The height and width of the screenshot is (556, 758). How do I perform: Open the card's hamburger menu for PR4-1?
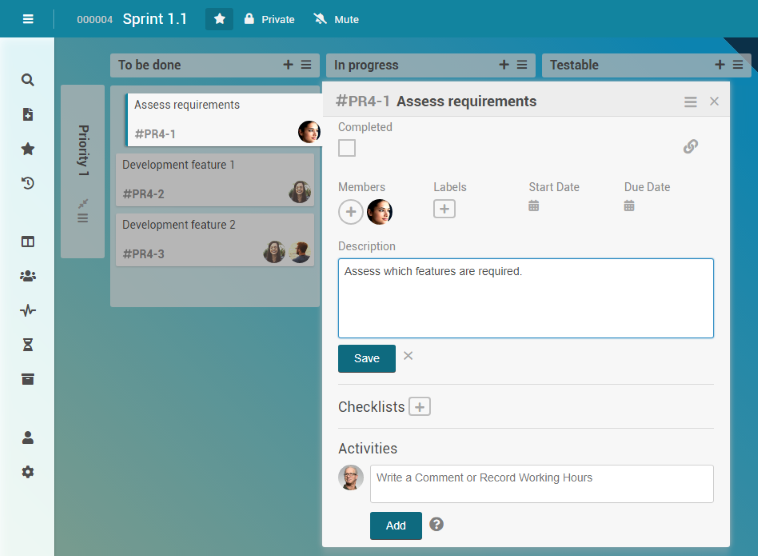click(x=690, y=102)
